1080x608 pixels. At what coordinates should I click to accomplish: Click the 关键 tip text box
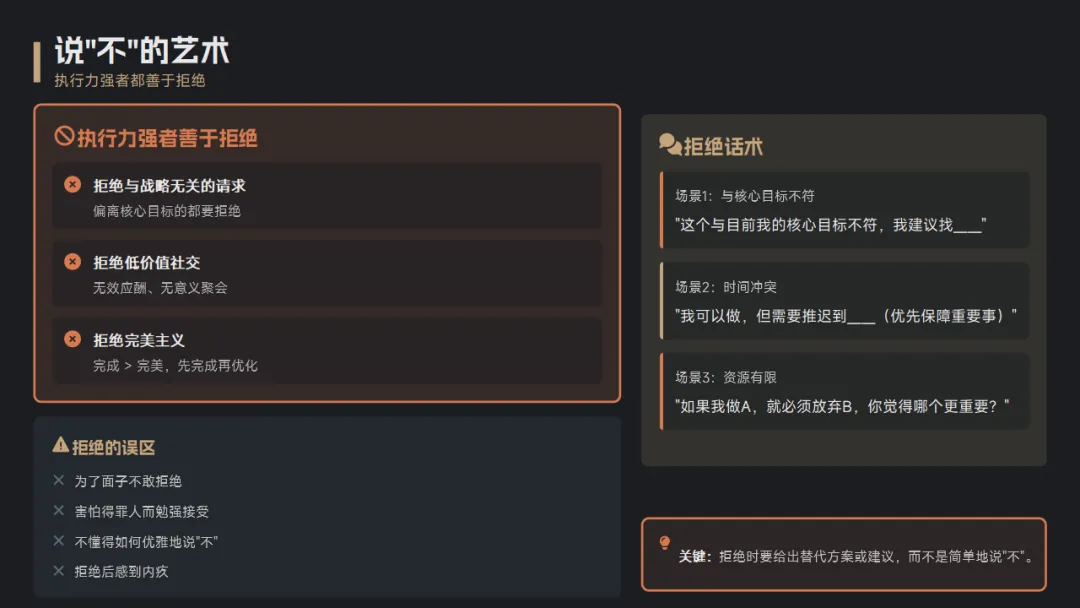tap(855, 556)
